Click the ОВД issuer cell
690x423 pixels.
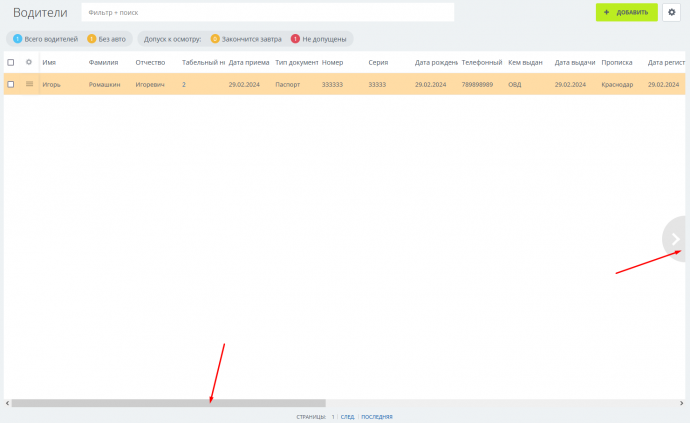pos(514,85)
